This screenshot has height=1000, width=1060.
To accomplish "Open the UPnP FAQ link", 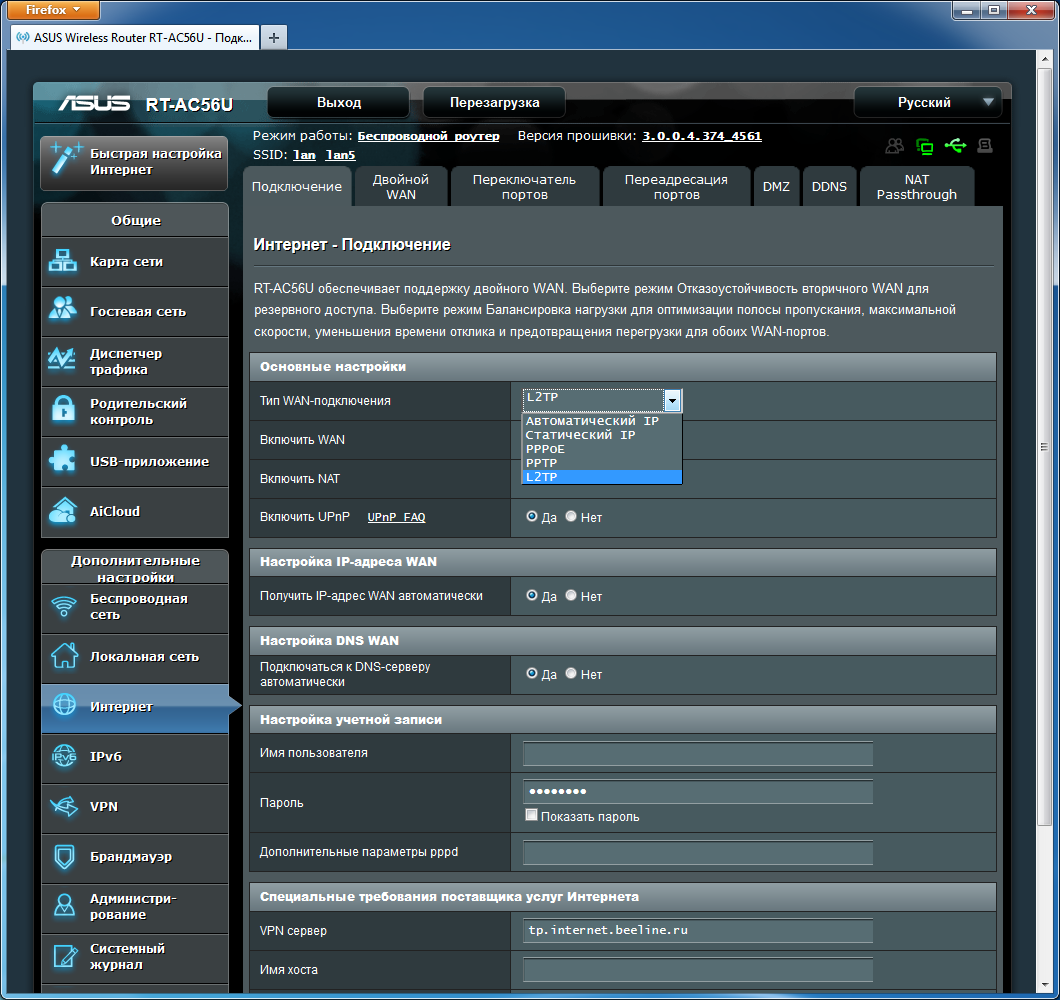I will click(x=396, y=518).
